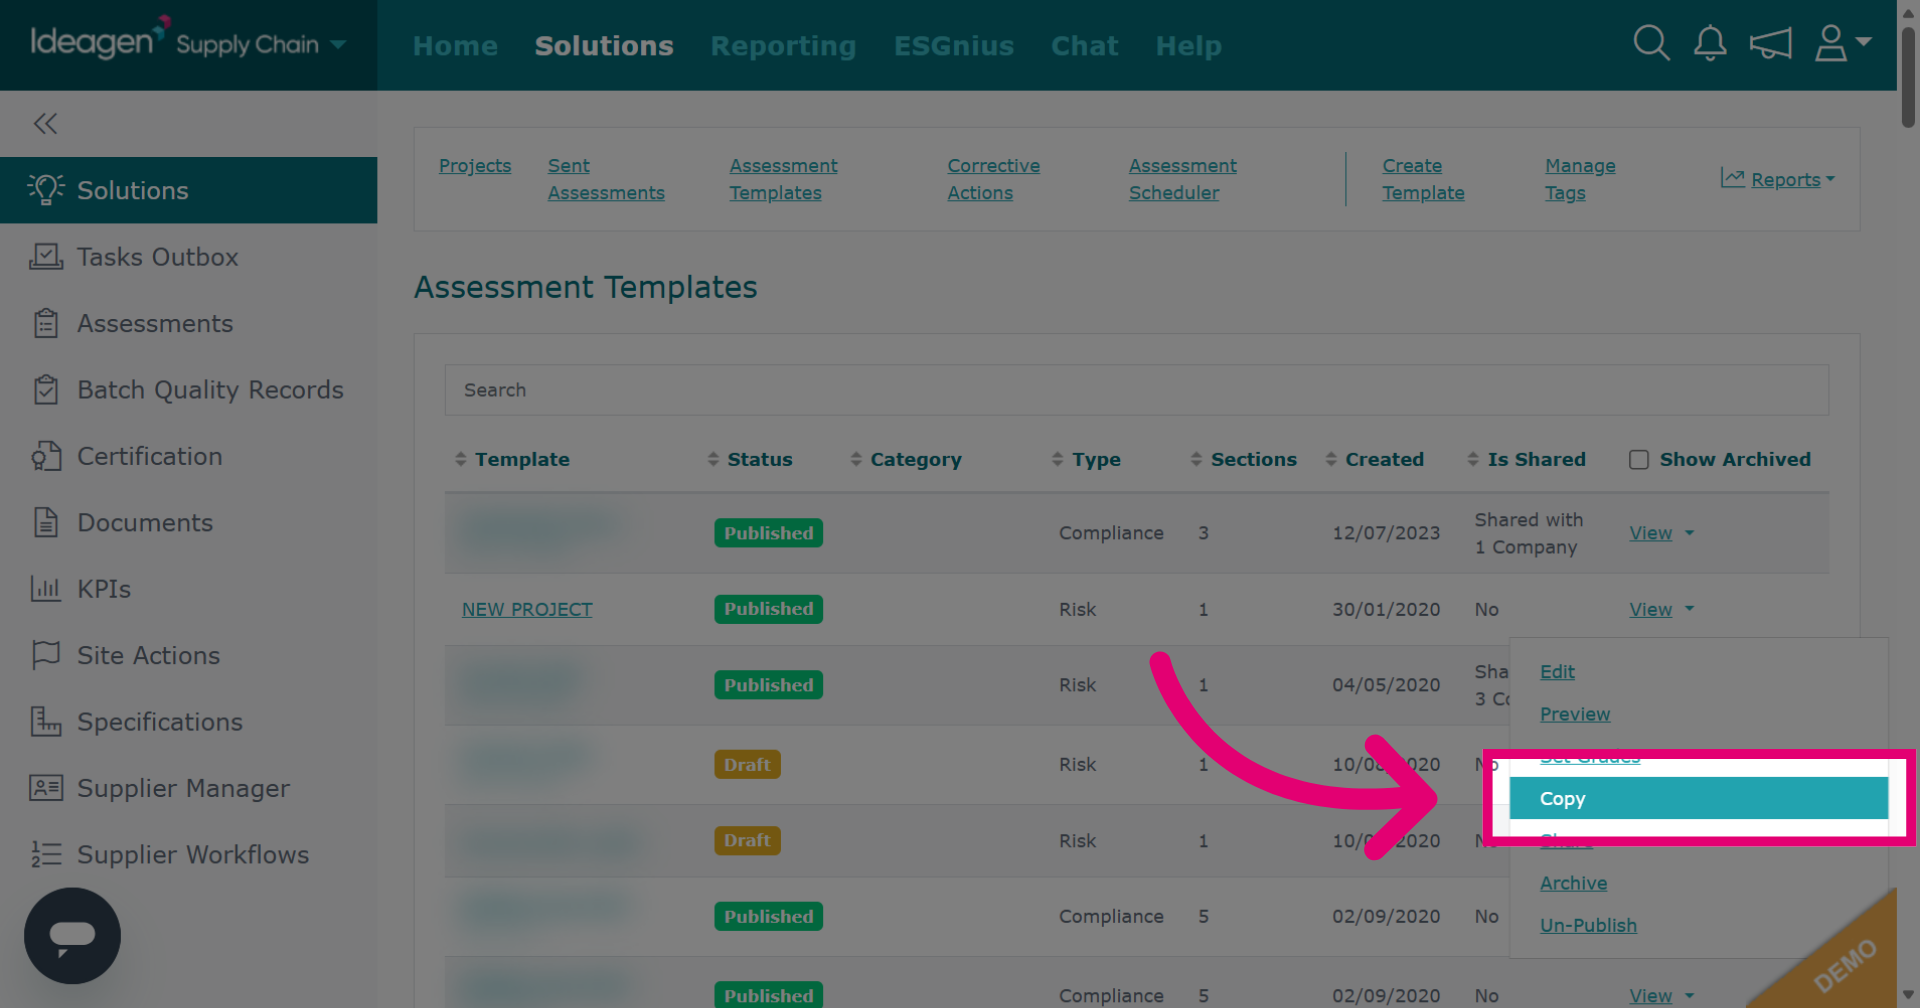Click the Create Template link
Screen dimensions: 1920x1008
[x=1423, y=179]
